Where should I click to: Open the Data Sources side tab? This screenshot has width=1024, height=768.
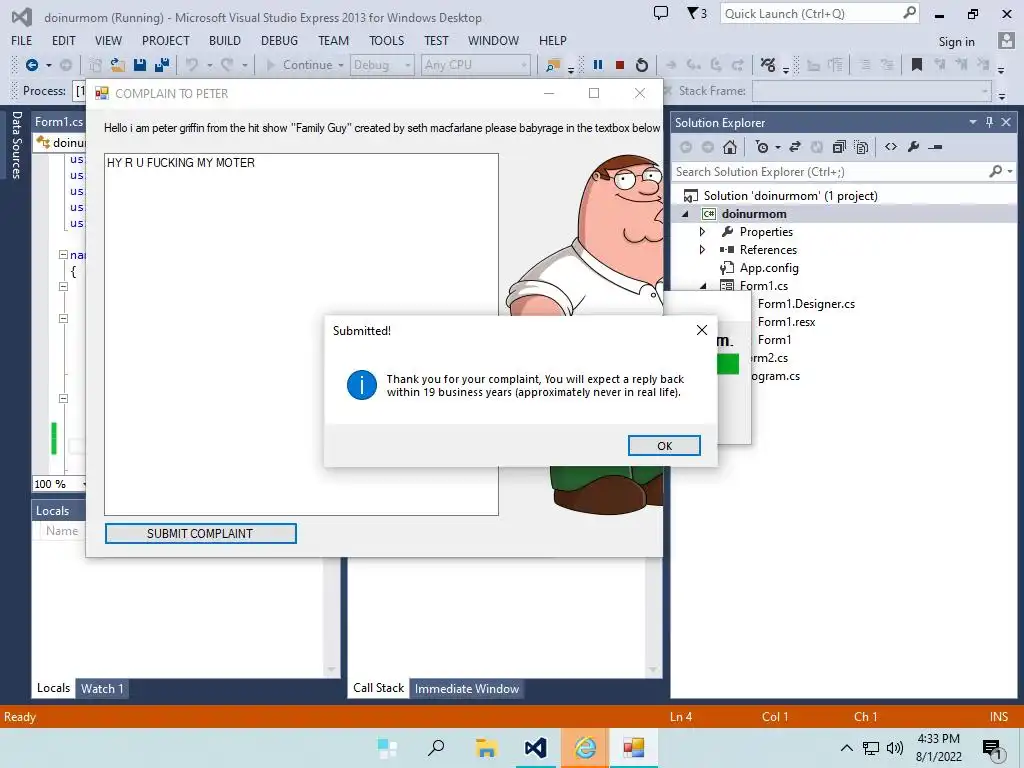click(x=16, y=144)
